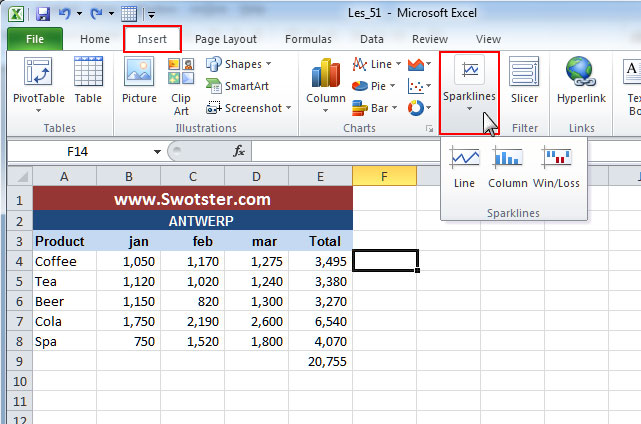The height and width of the screenshot is (424, 641).
Task: Select cell with value 3,495
Action: 320,261
